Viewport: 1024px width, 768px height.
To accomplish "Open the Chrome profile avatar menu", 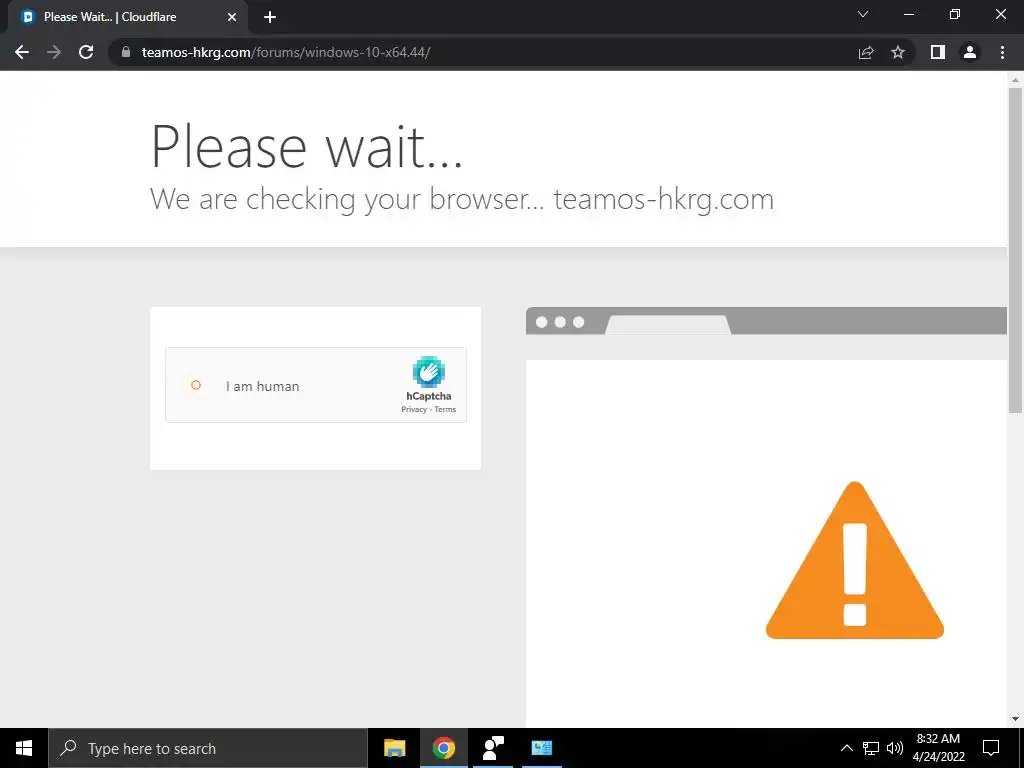I will 970,52.
